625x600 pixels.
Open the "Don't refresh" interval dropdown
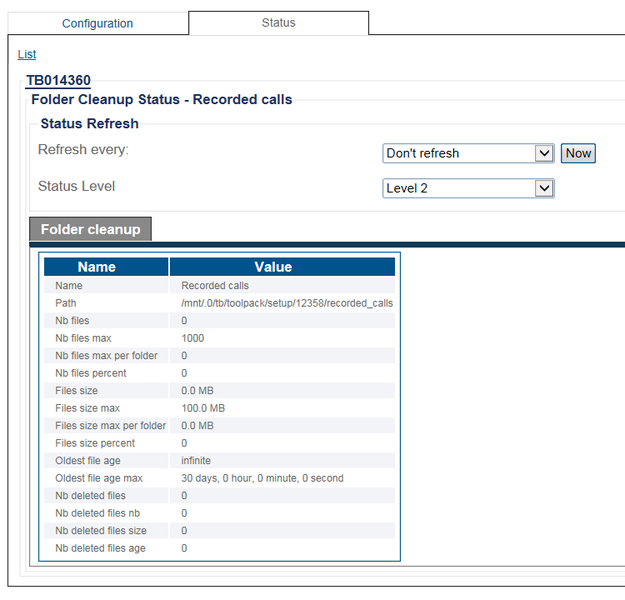[x=468, y=153]
